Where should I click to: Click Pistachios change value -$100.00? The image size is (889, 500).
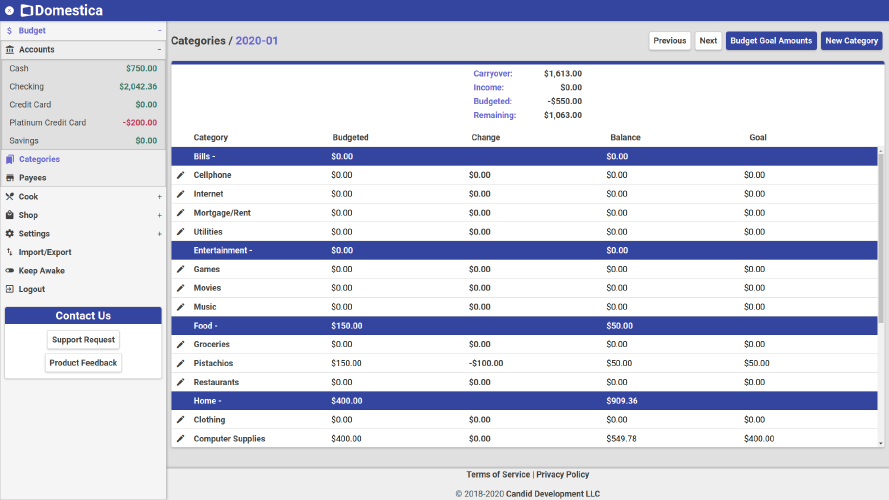(486, 363)
